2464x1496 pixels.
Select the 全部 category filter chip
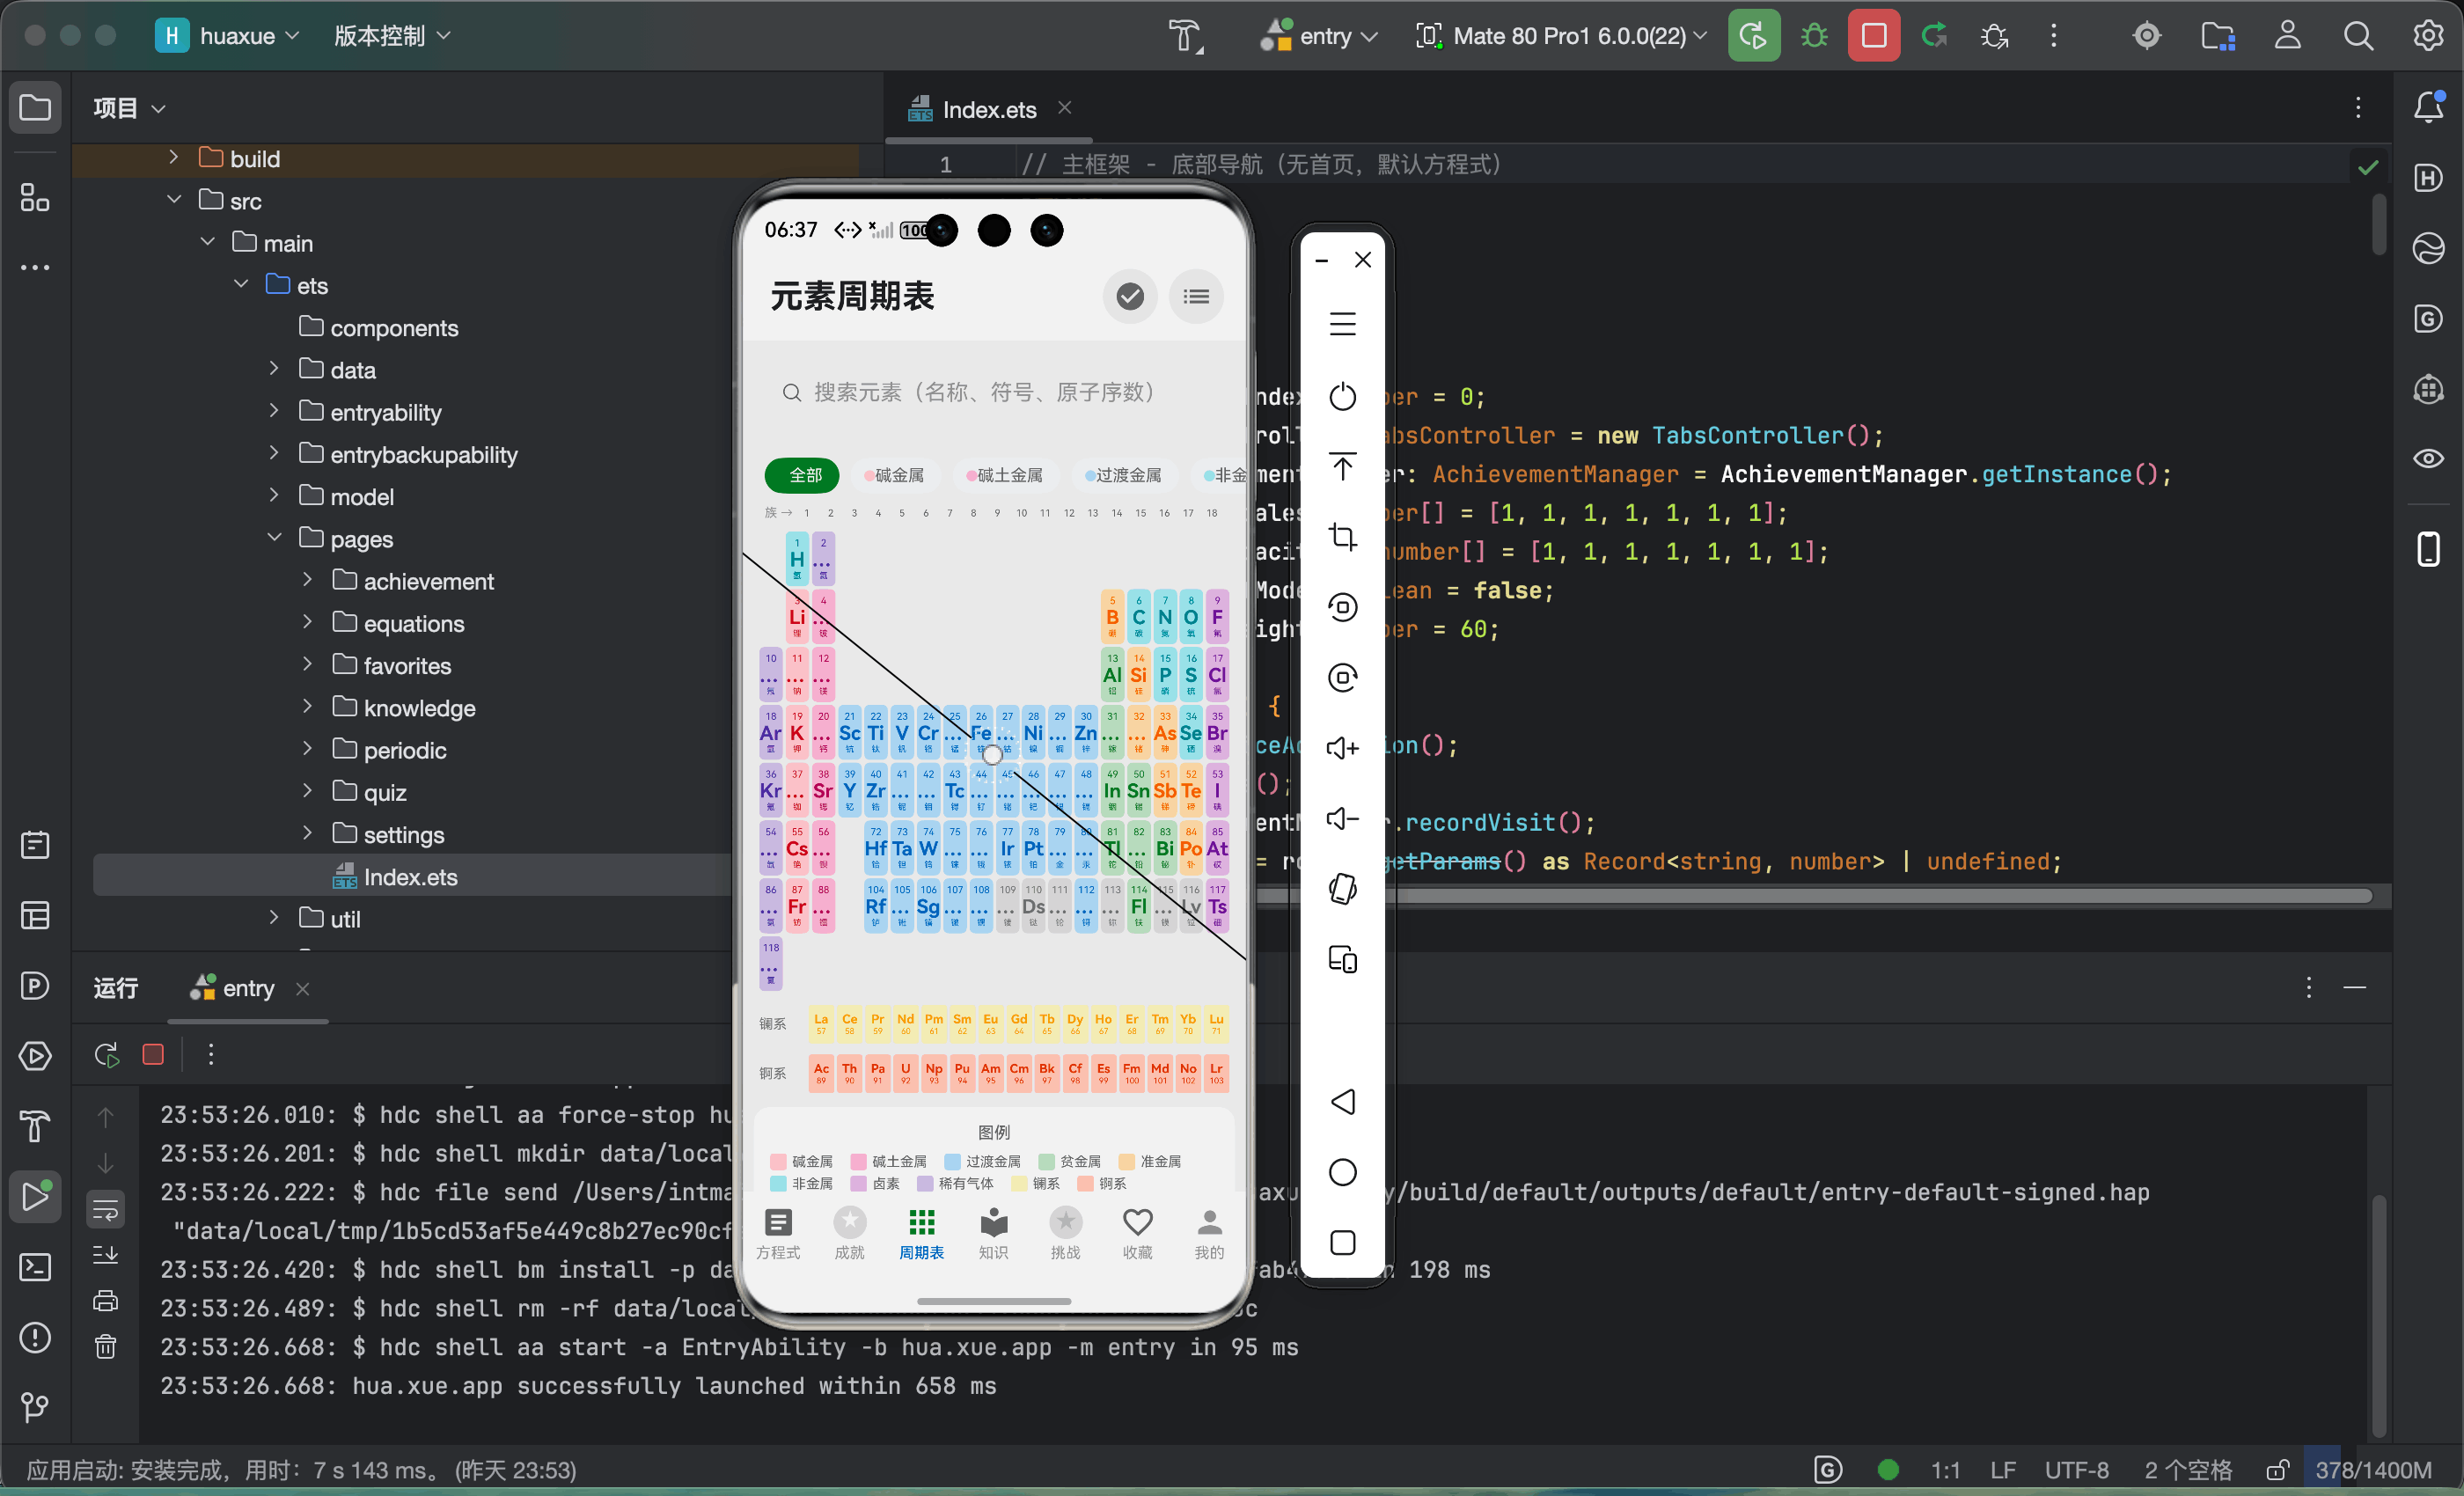(x=802, y=475)
